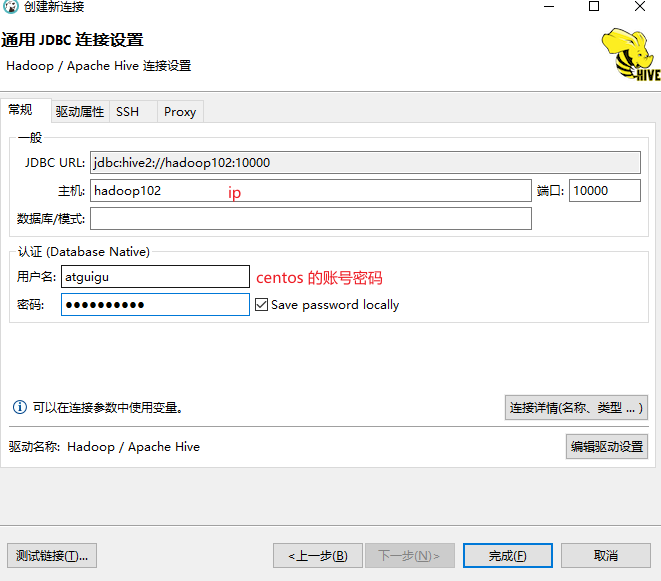Switch to the 常规 tab
The image size is (661, 581).
22,111
